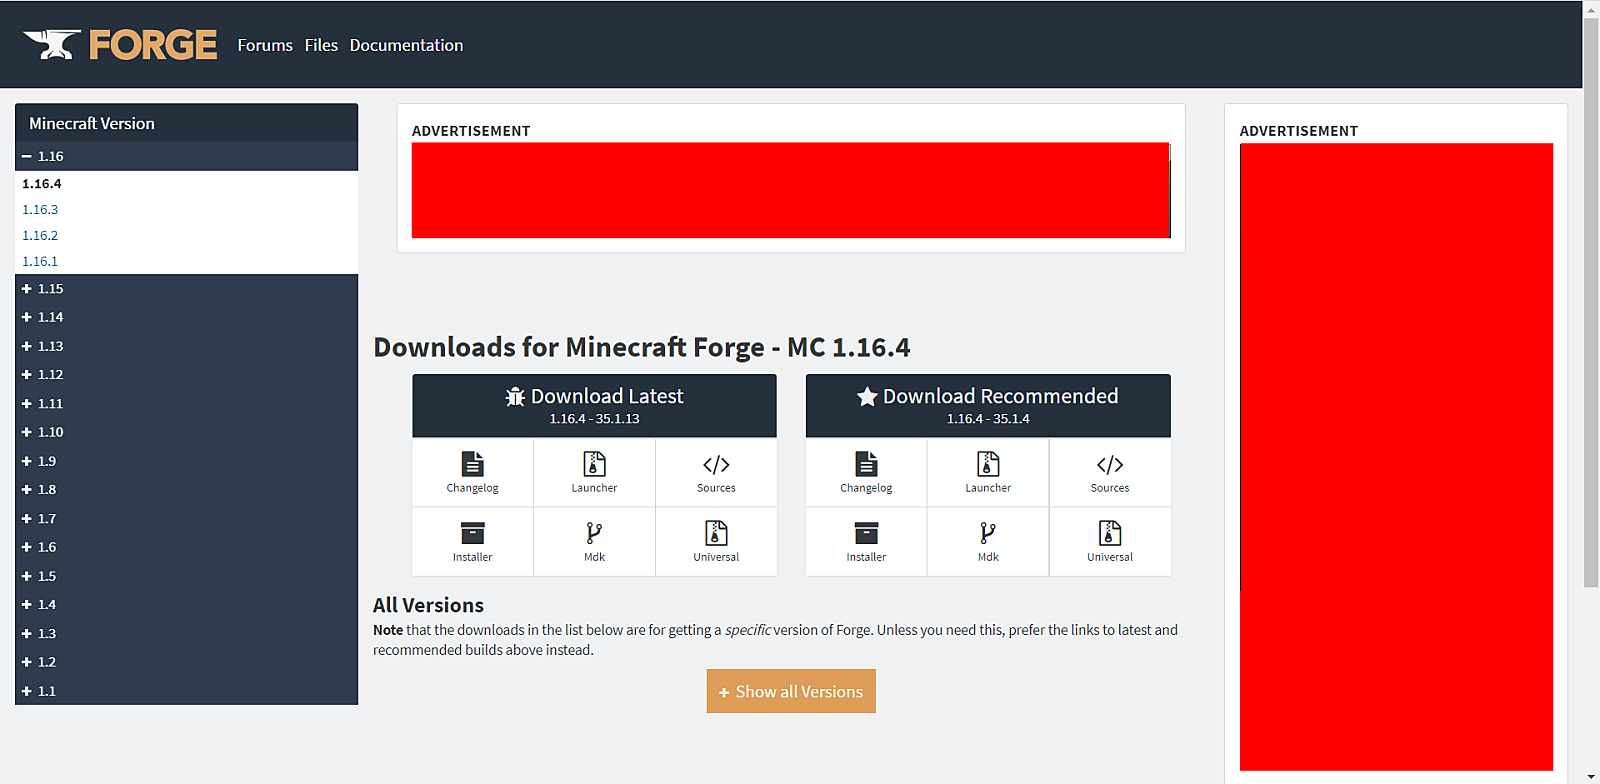1600x784 pixels.
Task: Expand the 1.7 version group
Action: [x=186, y=519]
